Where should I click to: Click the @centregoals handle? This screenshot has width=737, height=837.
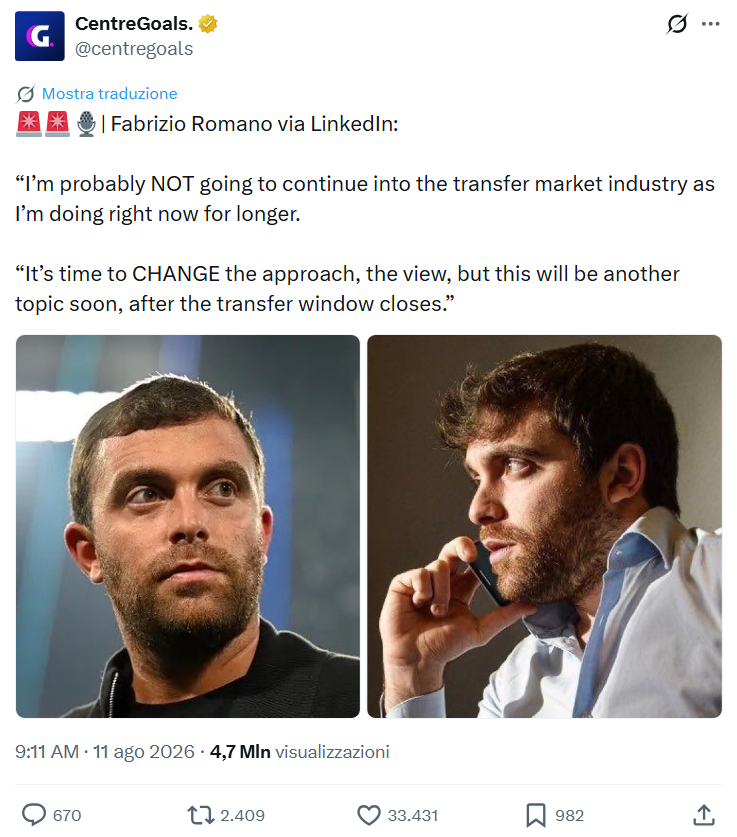coord(134,49)
